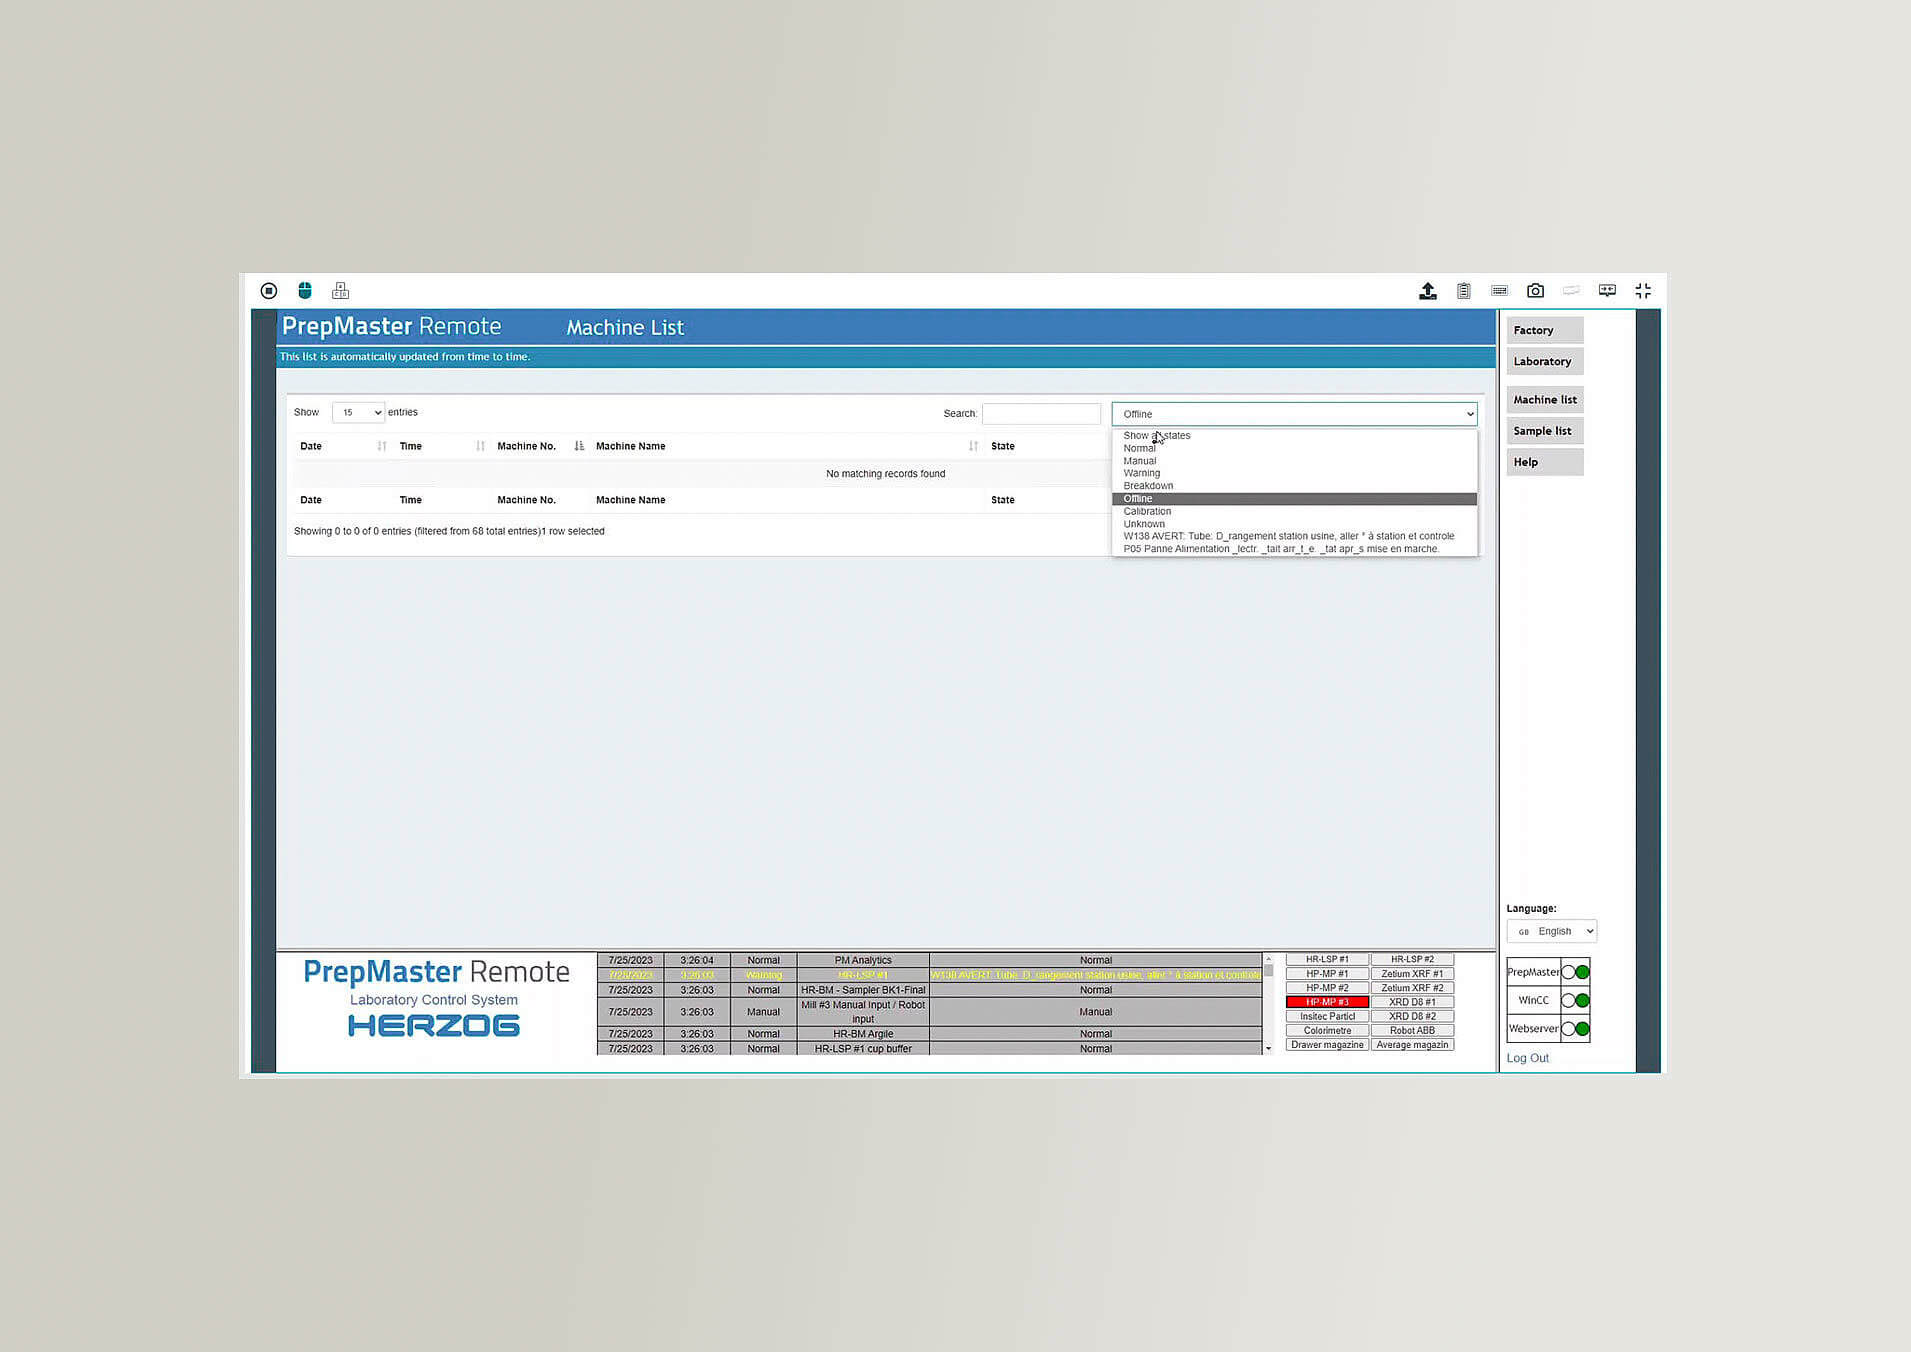Image resolution: width=1911 pixels, height=1352 pixels.
Task: Open the Help page
Action: coord(1544,462)
